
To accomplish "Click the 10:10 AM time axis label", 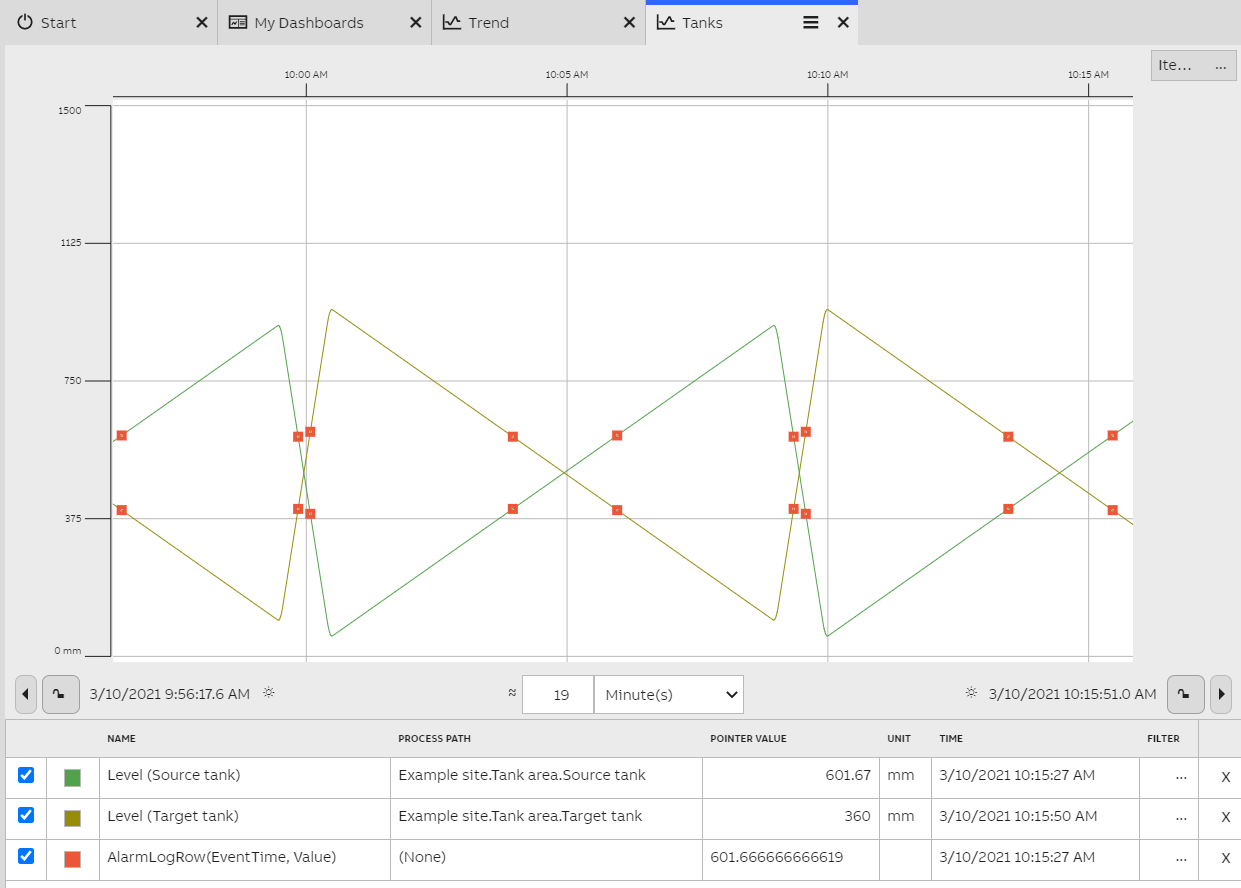I will point(828,74).
